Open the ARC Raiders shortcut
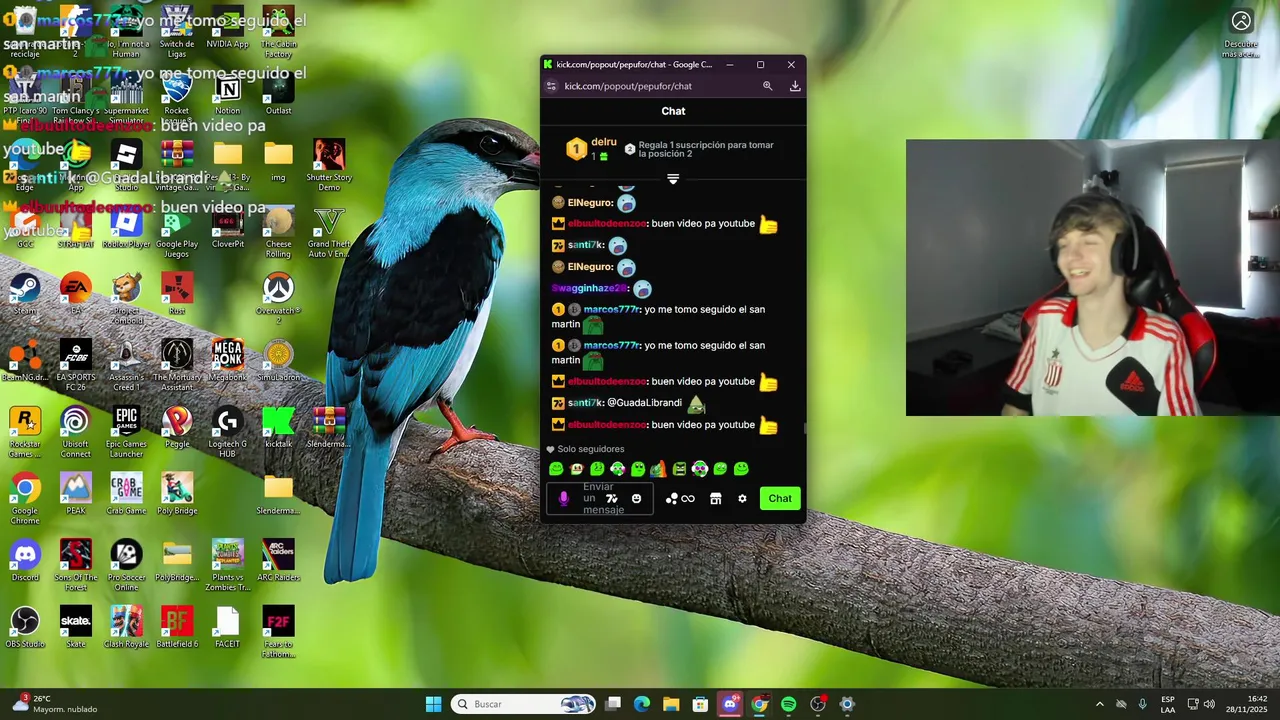This screenshot has height=720, width=1280. [x=278, y=560]
